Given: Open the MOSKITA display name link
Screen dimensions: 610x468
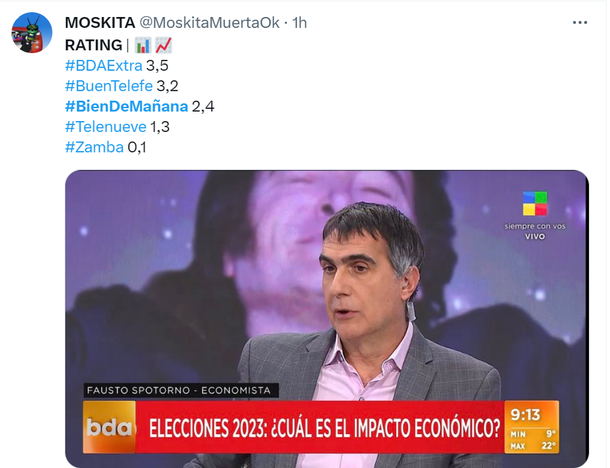Looking at the screenshot, I should pos(100,23).
